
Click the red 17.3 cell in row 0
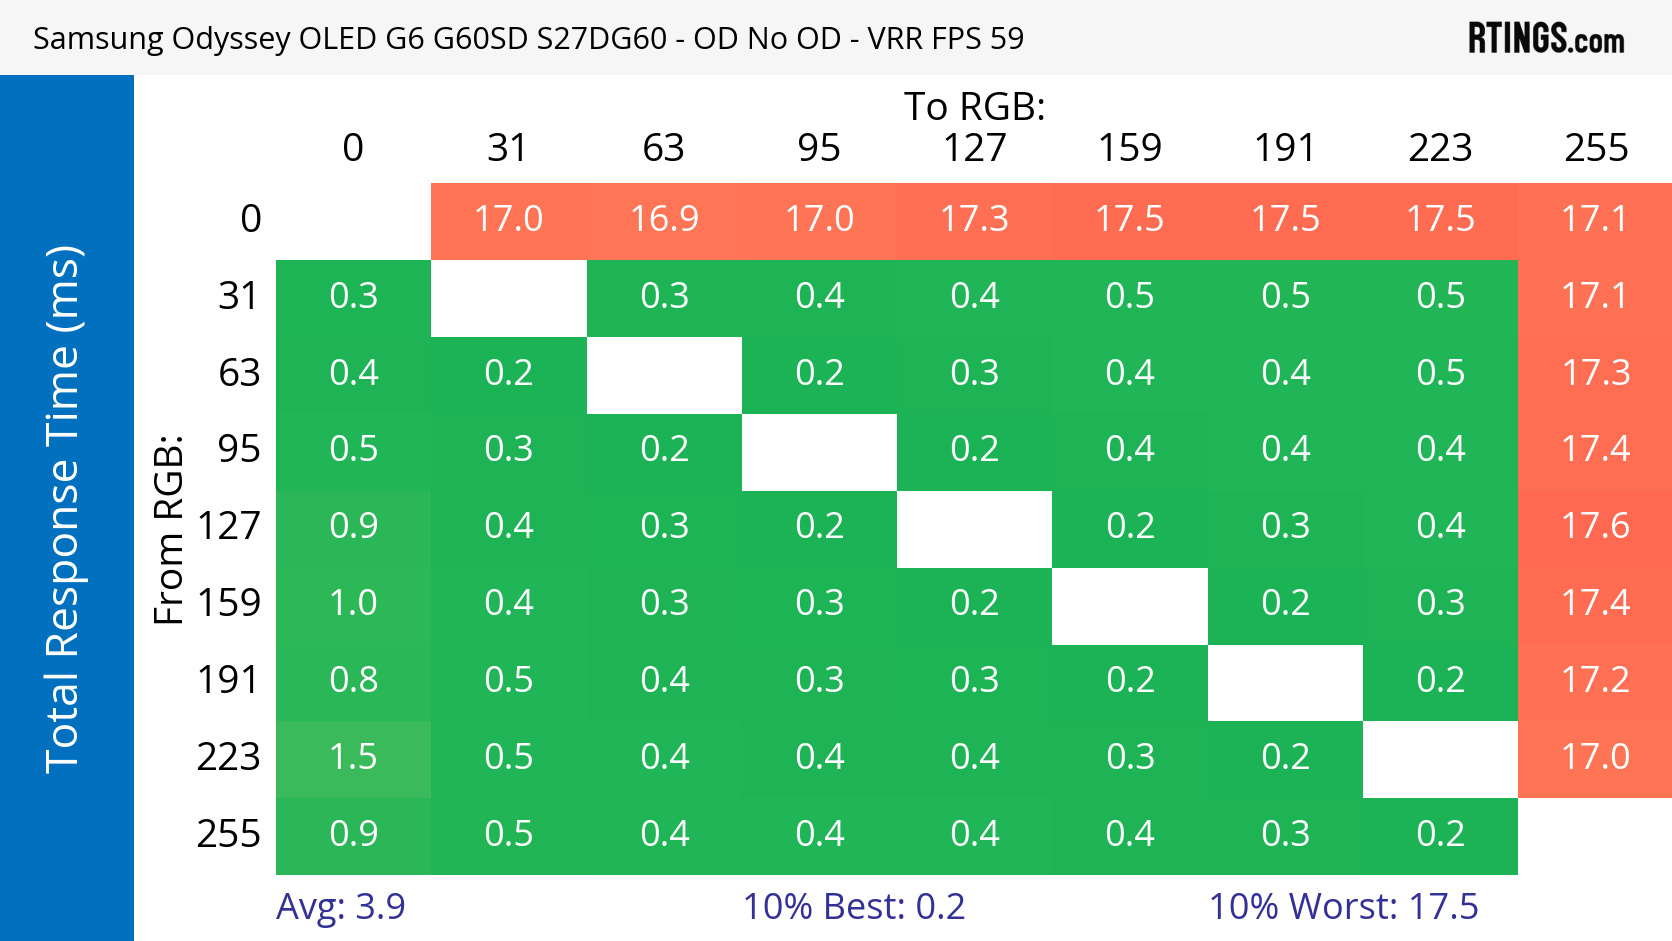pos(974,219)
